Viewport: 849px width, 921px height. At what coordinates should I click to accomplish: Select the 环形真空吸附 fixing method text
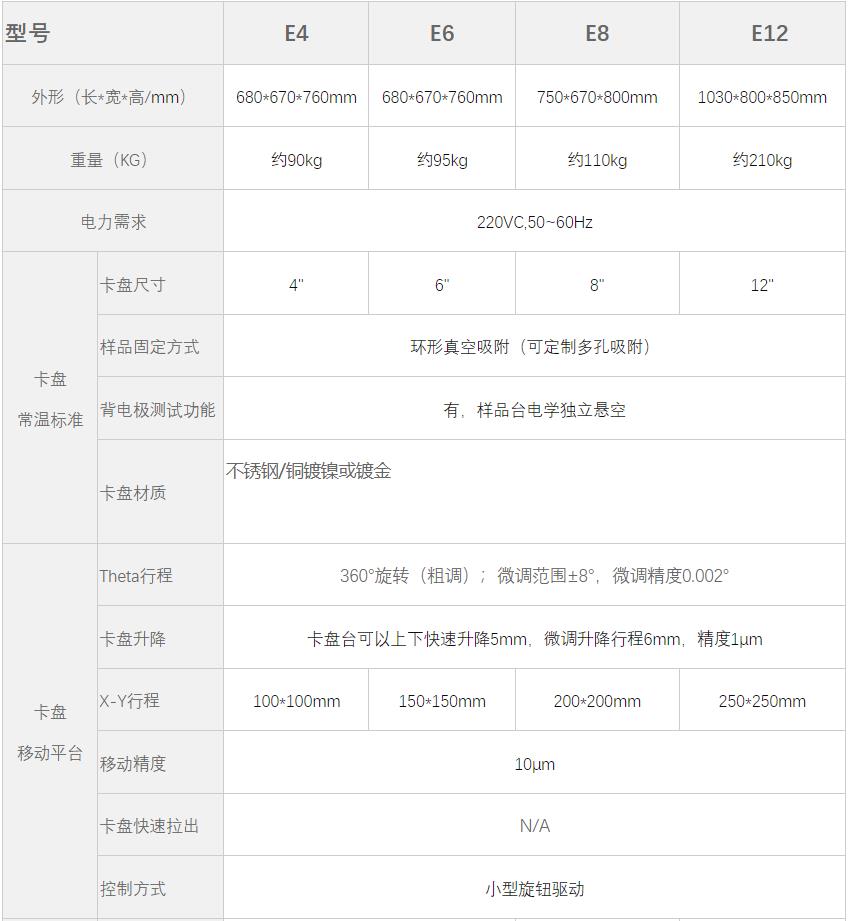534,347
